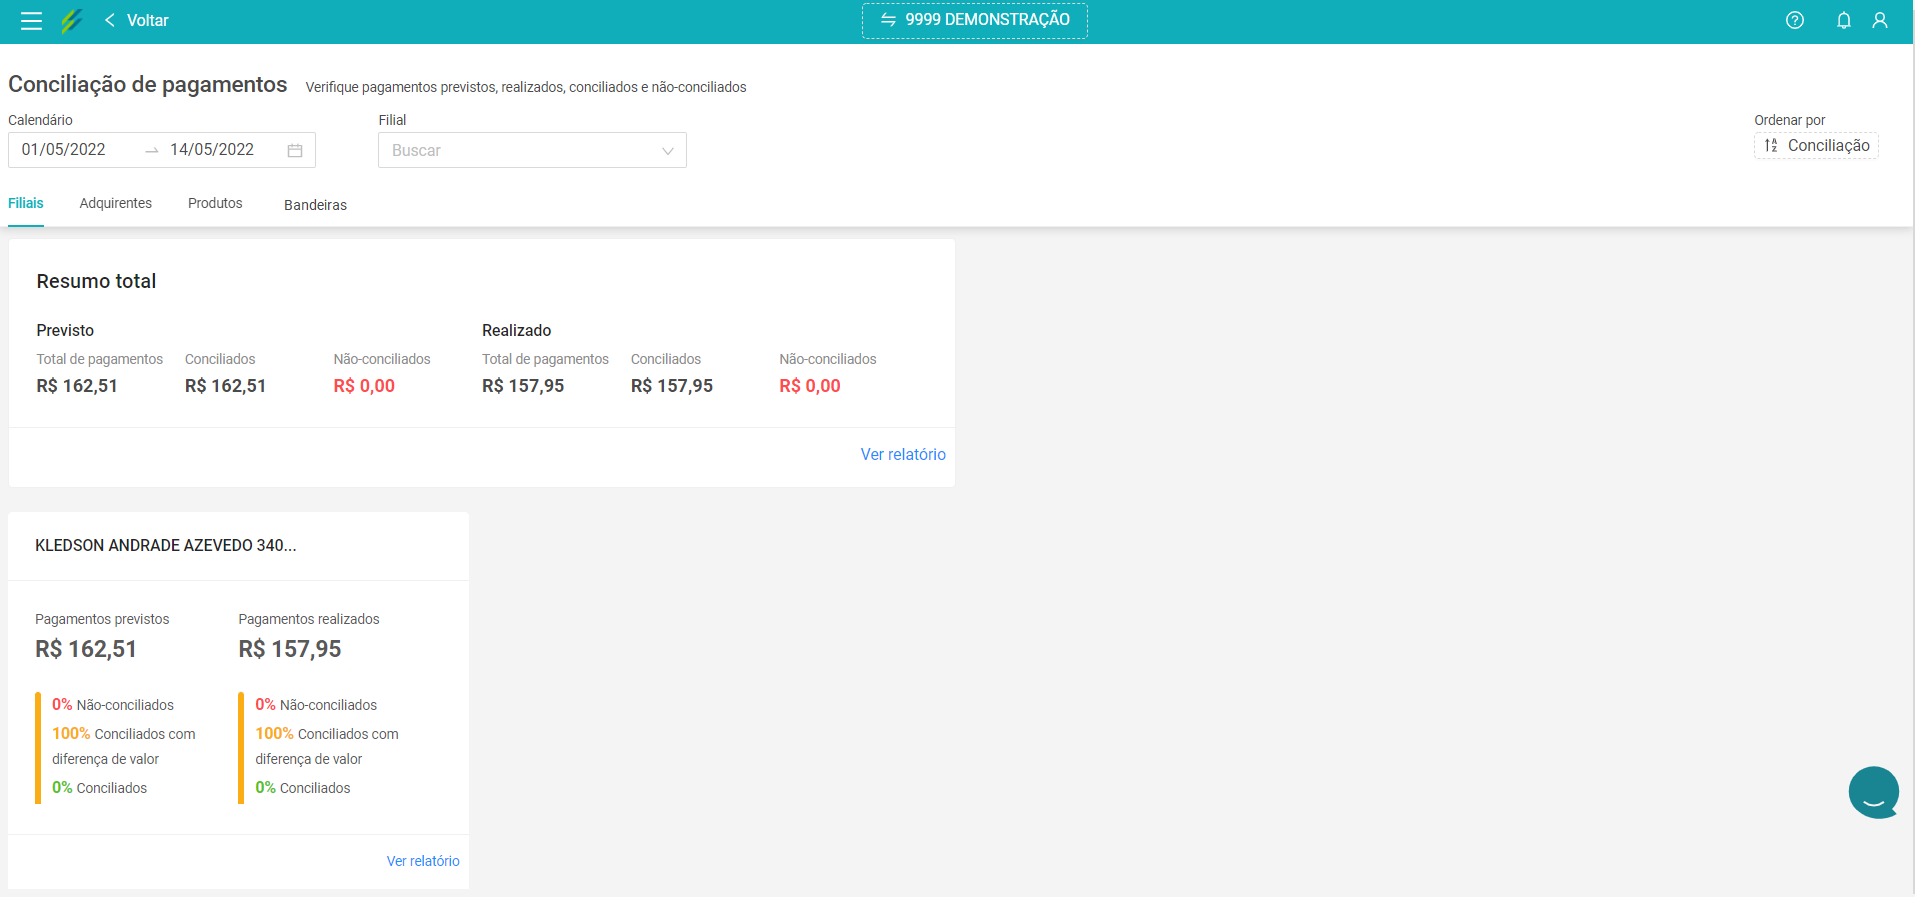Image resolution: width=1916 pixels, height=897 pixels.
Task: Open the help question mark icon
Action: click(1795, 21)
